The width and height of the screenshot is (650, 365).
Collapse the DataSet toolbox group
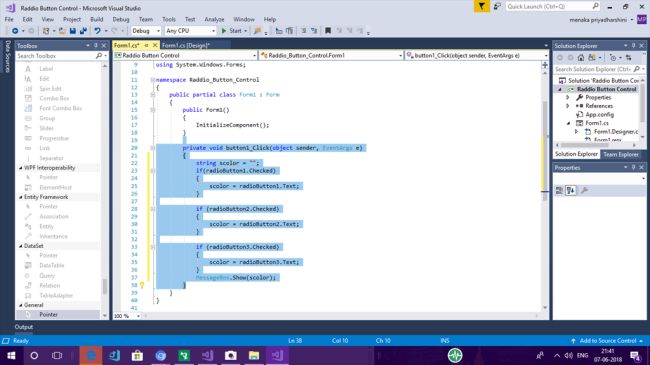point(21,246)
